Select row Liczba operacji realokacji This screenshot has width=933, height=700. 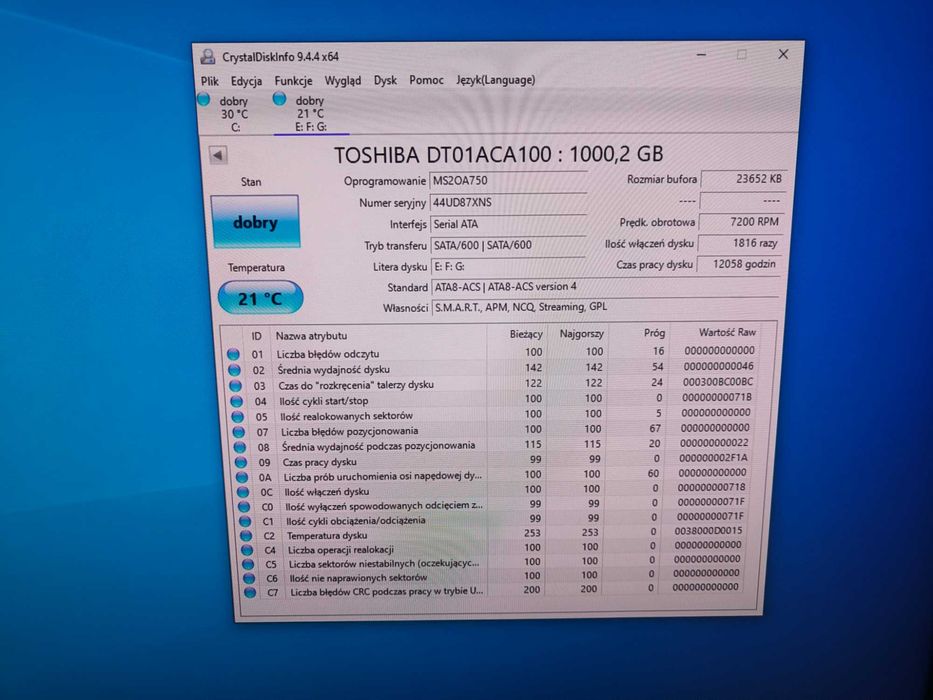495,548
